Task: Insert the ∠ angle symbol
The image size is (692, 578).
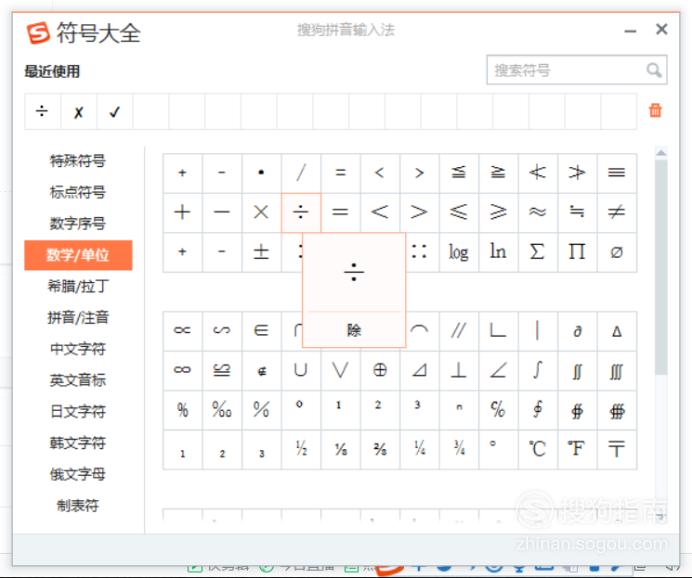Action: (x=498, y=370)
